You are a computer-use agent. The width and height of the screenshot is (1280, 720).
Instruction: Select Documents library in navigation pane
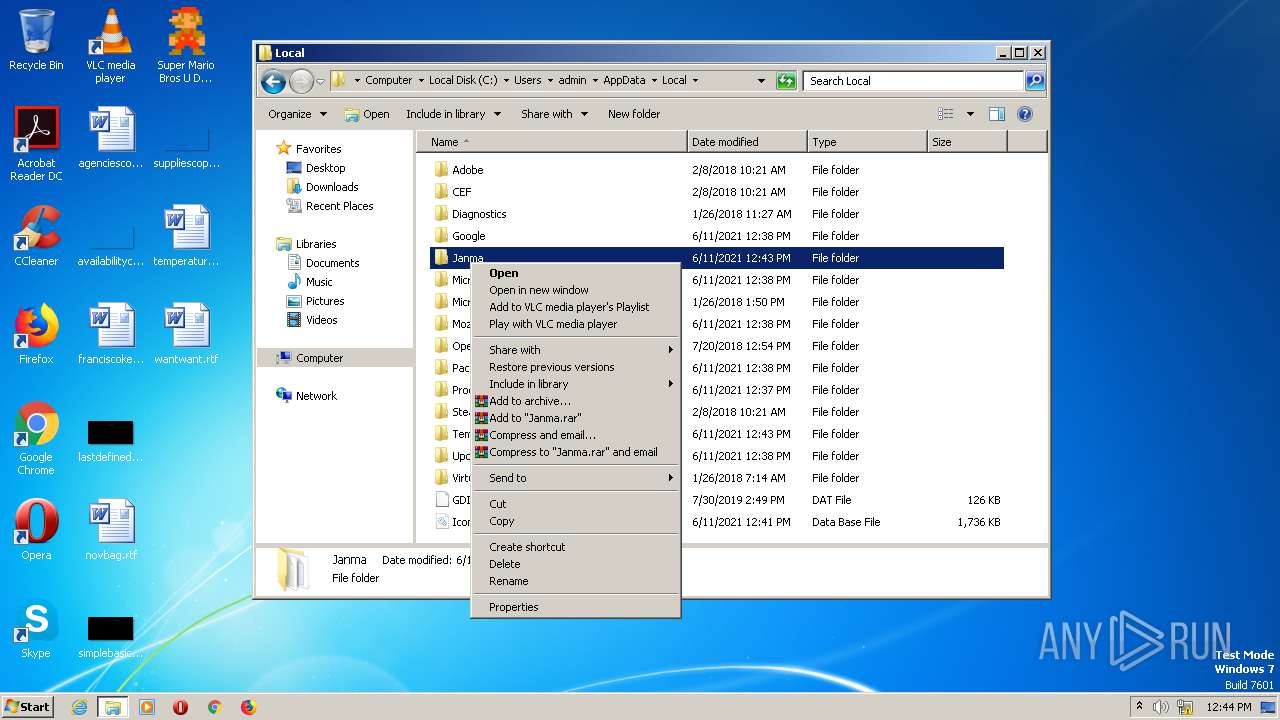(332, 263)
